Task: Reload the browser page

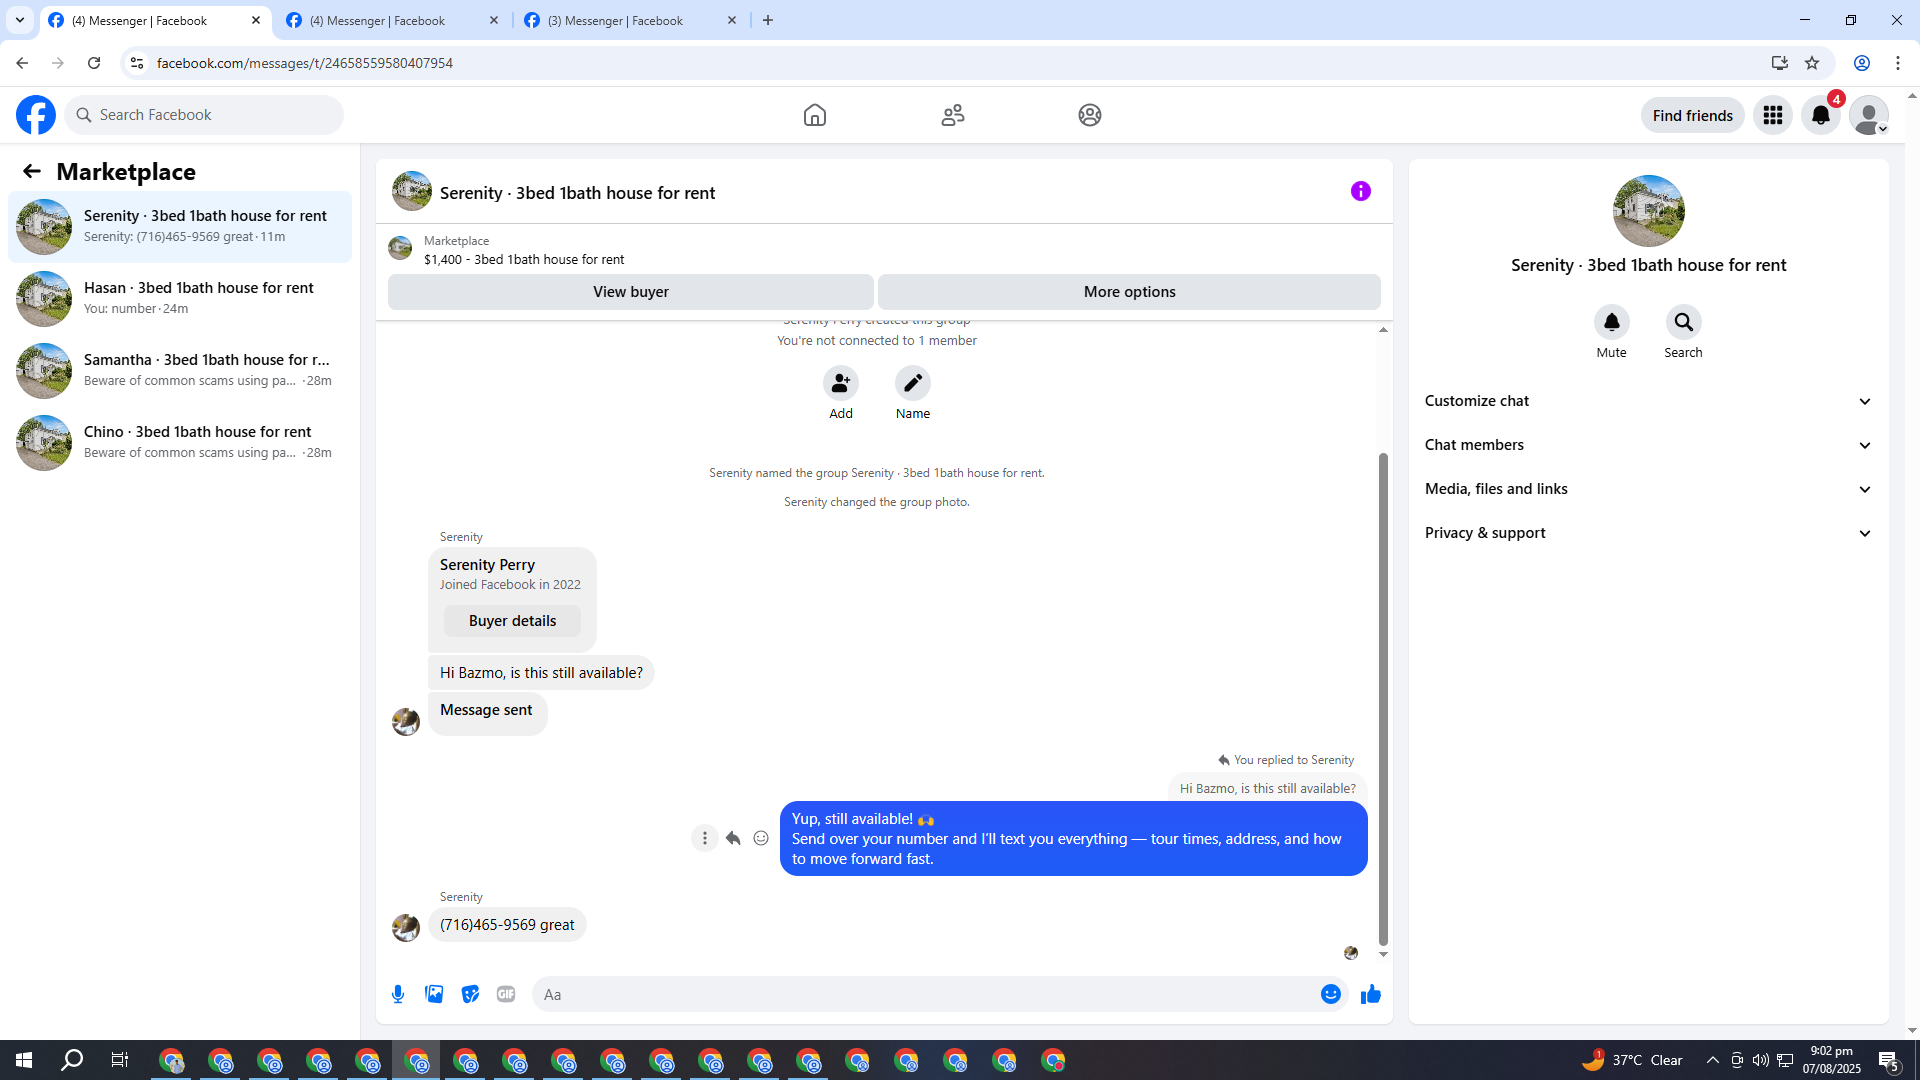Action: 94,63
